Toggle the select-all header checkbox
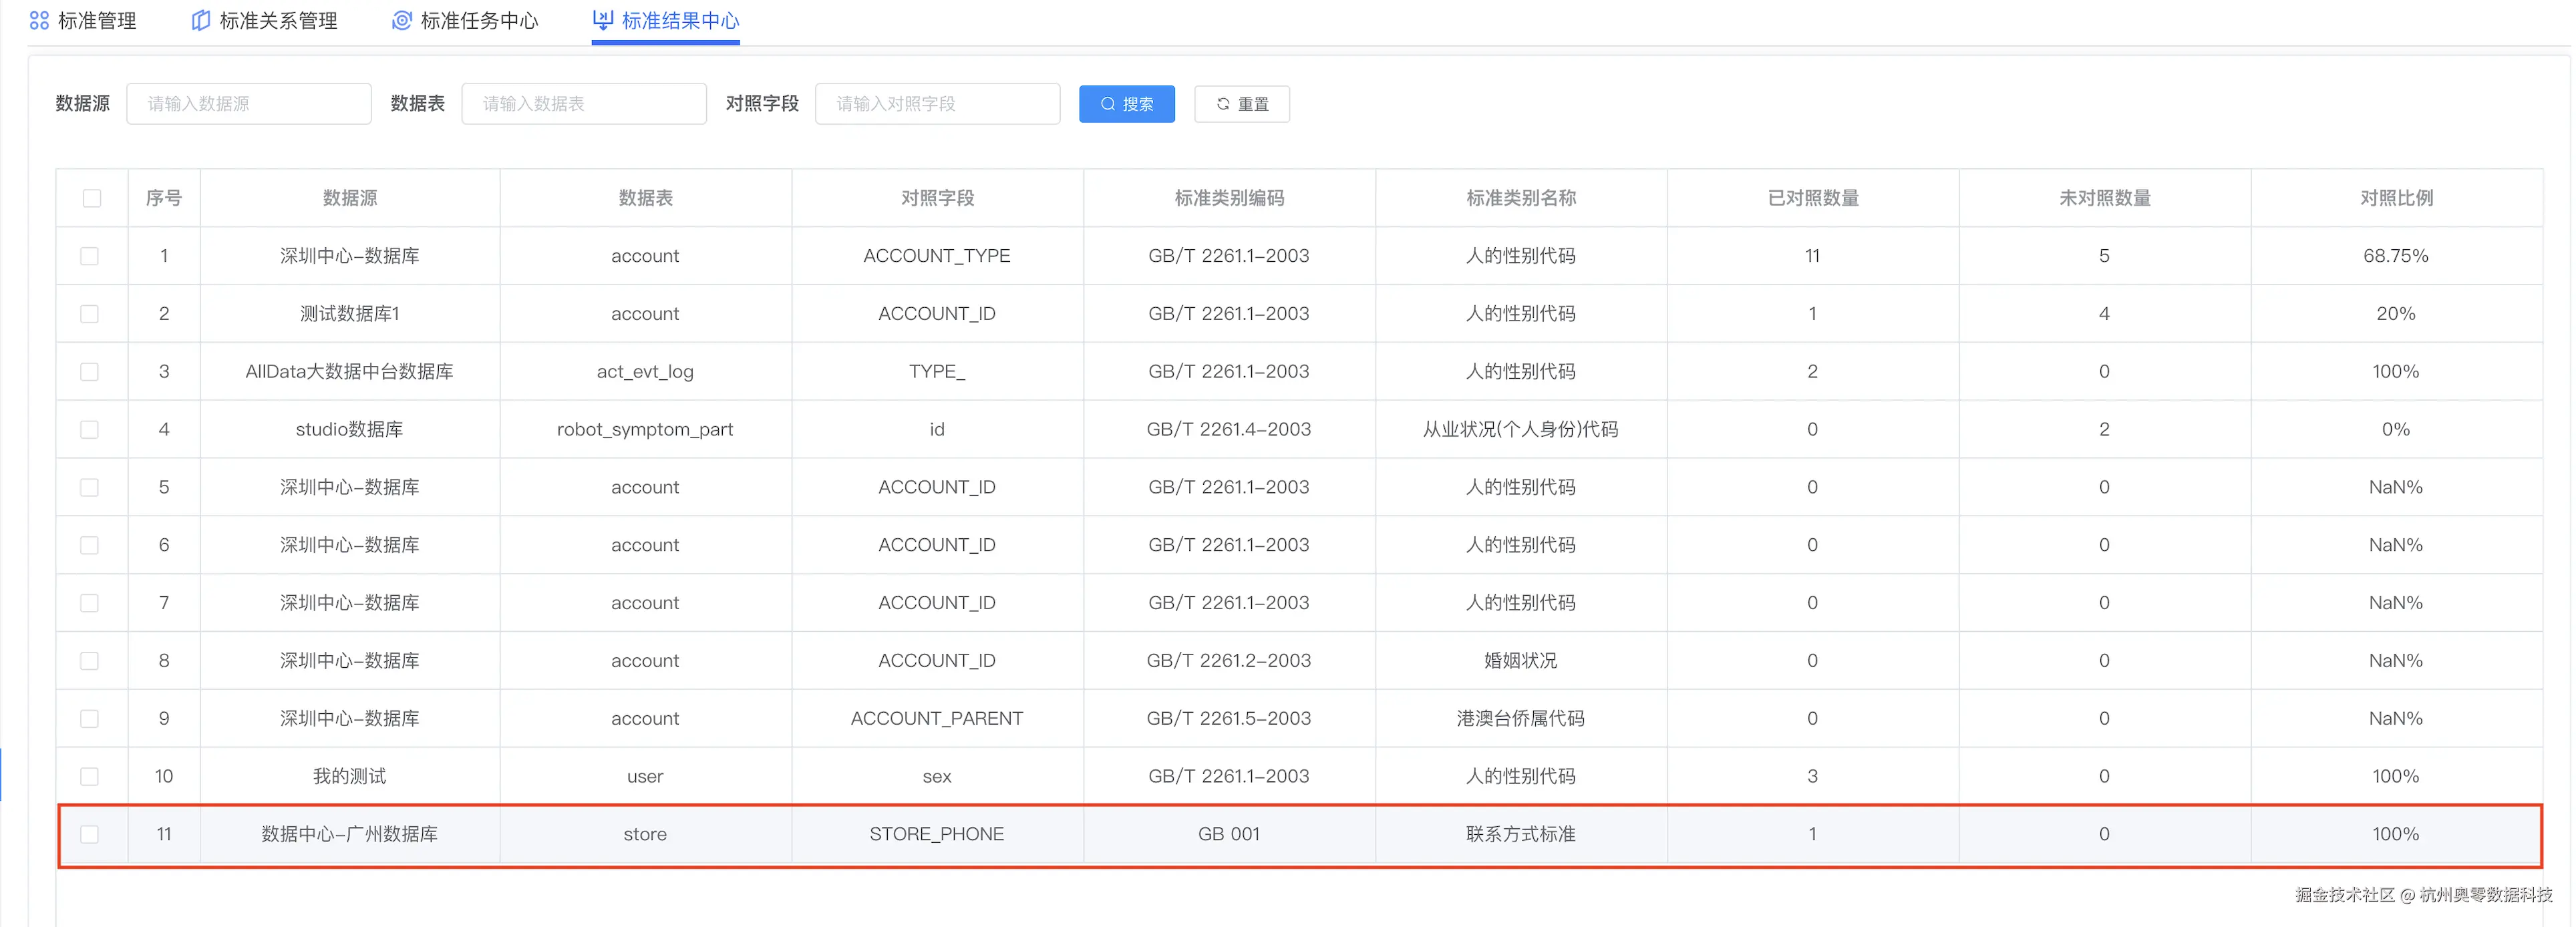The height and width of the screenshot is (927, 2576). (92, 198)
